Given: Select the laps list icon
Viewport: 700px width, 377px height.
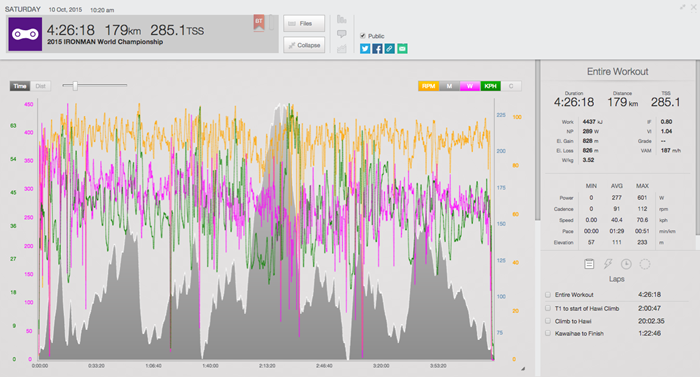Looking at the screenshot, I should [x=589, y=264].
